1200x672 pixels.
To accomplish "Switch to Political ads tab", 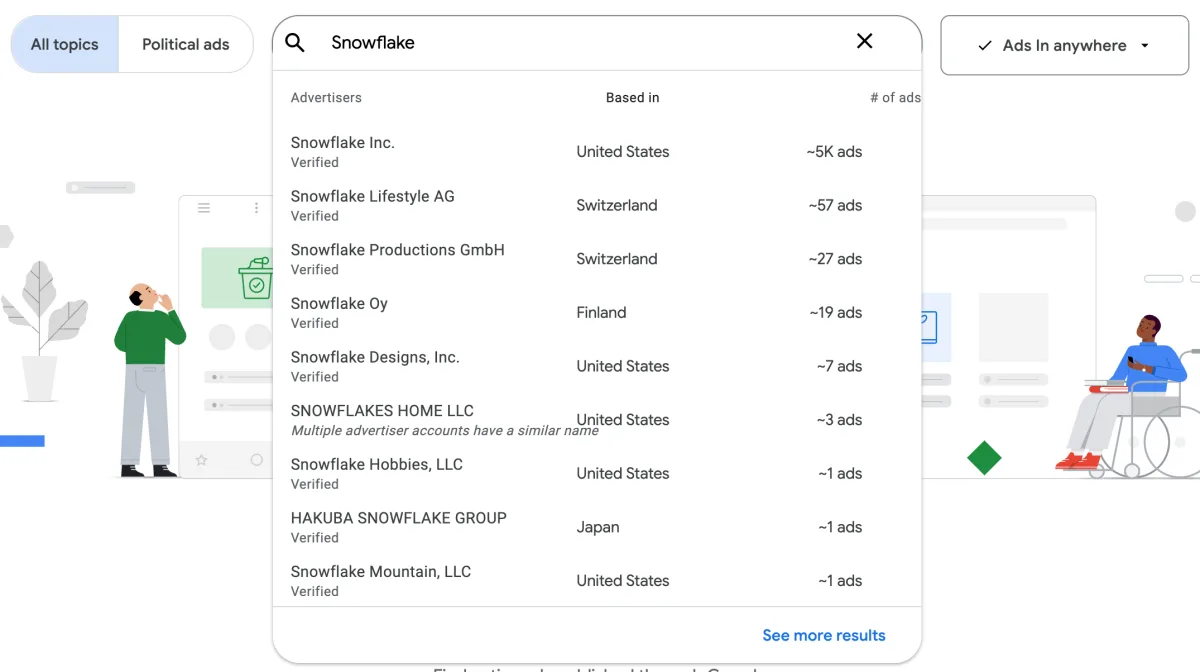I will [186, 44].
